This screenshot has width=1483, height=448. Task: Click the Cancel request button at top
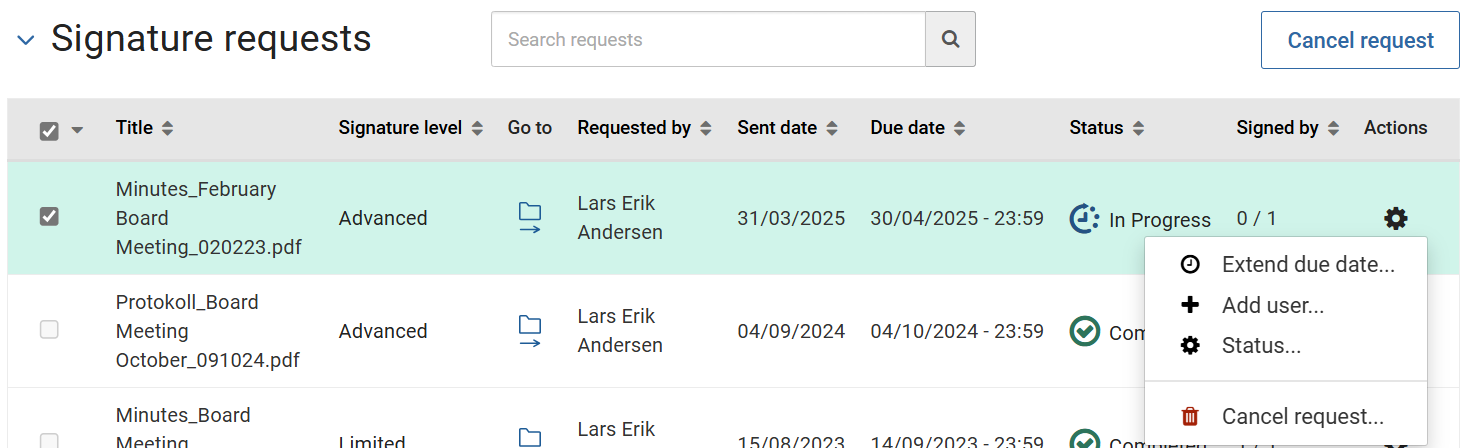coord(1360,40)
